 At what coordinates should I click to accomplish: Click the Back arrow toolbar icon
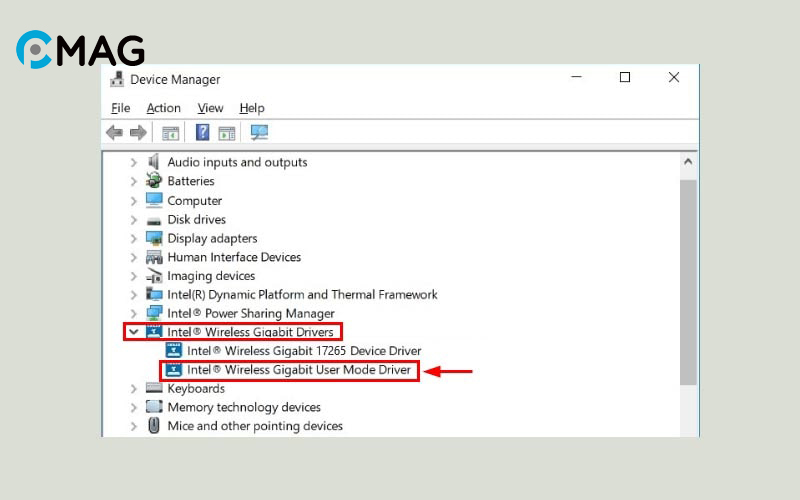[114, 133]
